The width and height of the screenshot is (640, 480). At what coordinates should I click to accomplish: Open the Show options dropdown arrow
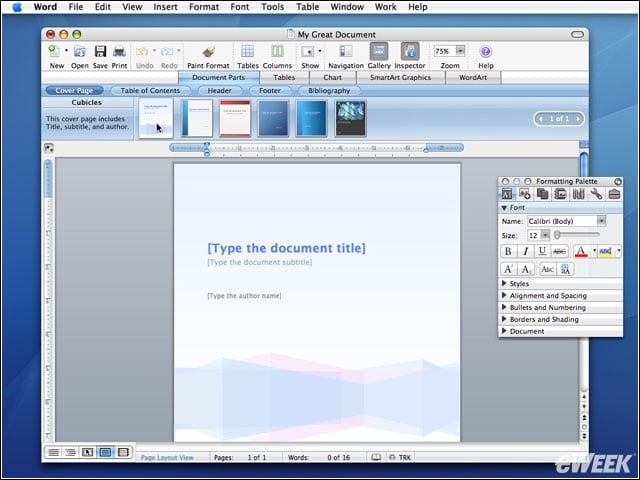(320, 51)
